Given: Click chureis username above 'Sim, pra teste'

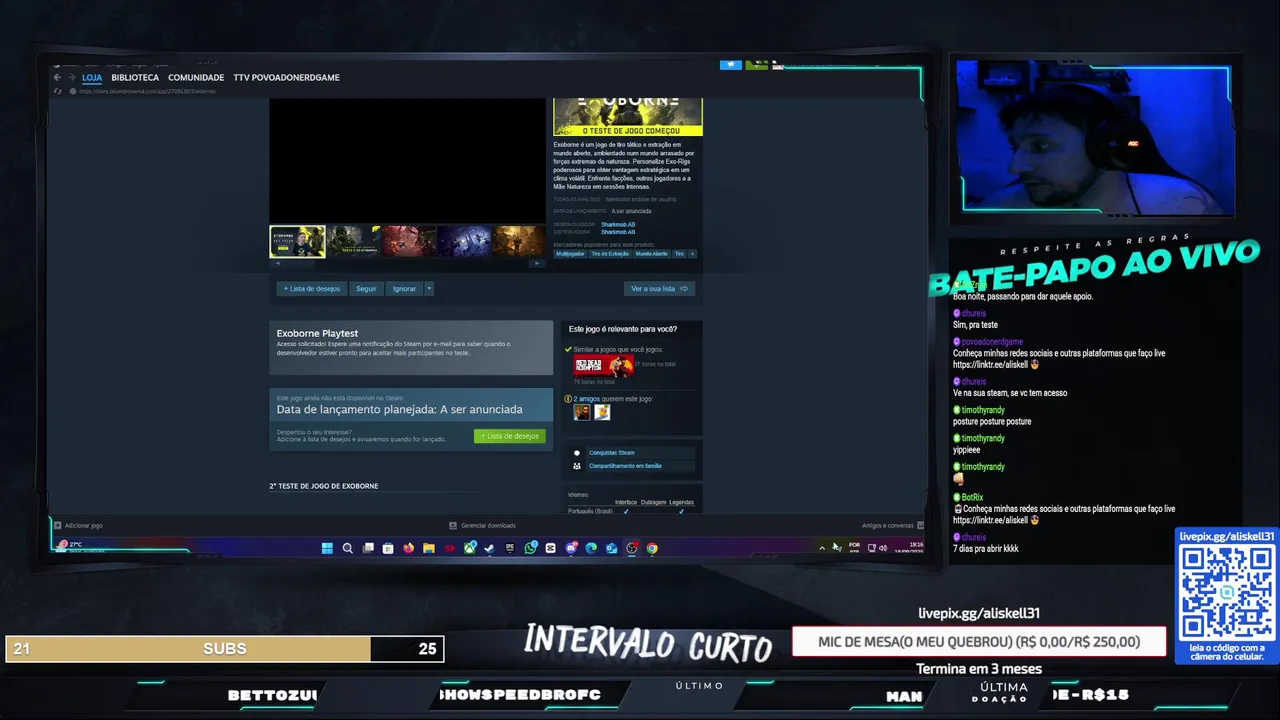Looking at the screenshot, I should click(x=974, y=314).
